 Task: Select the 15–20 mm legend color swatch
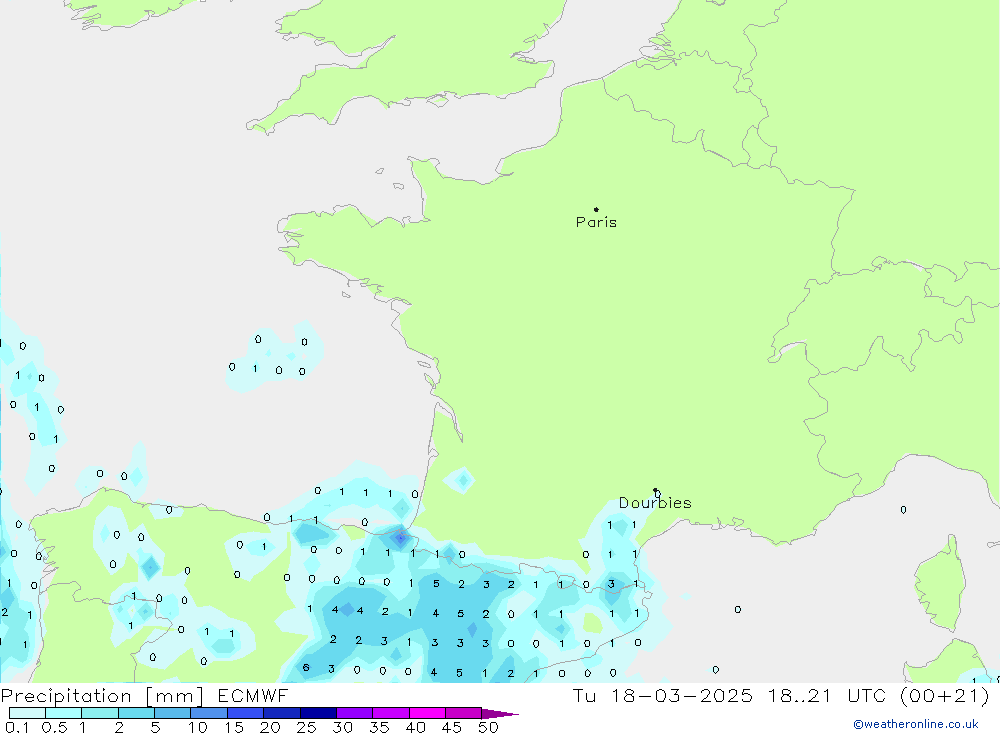tap(246, 713)
